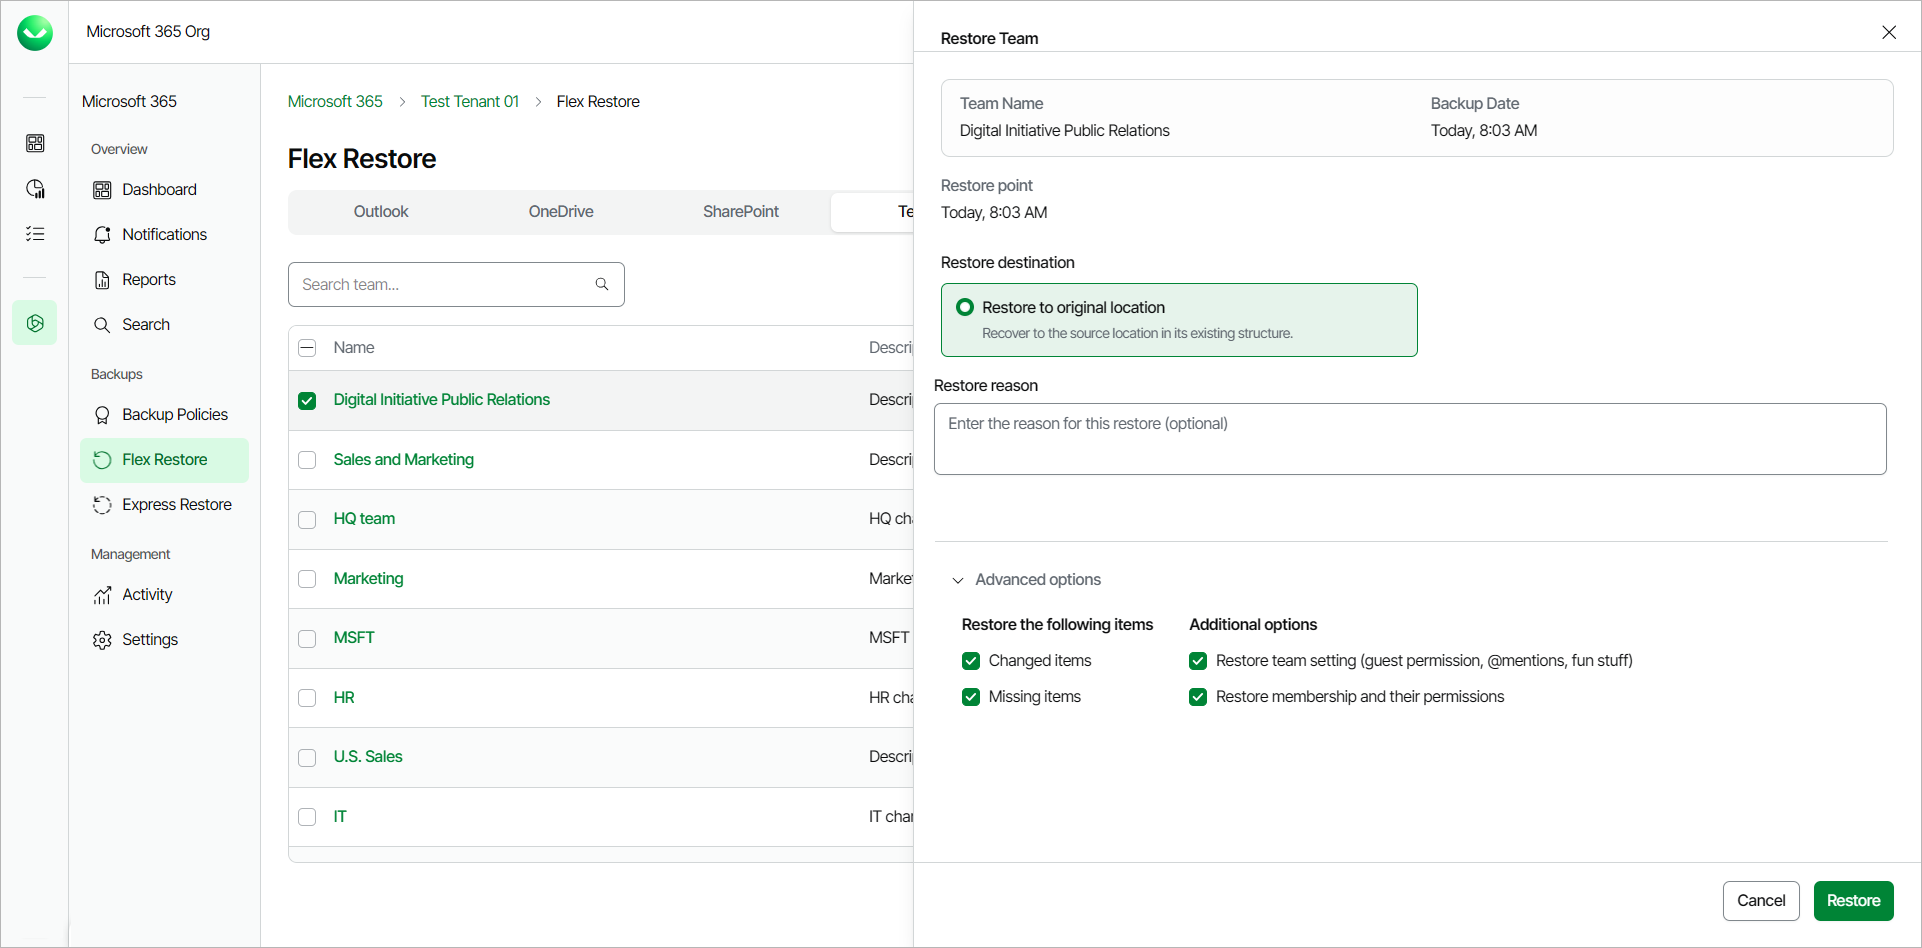Viewport: 1922px width, 948px height.
Task: Go to Microsoft 365 breadcrumb link
Action: (335, 102)
